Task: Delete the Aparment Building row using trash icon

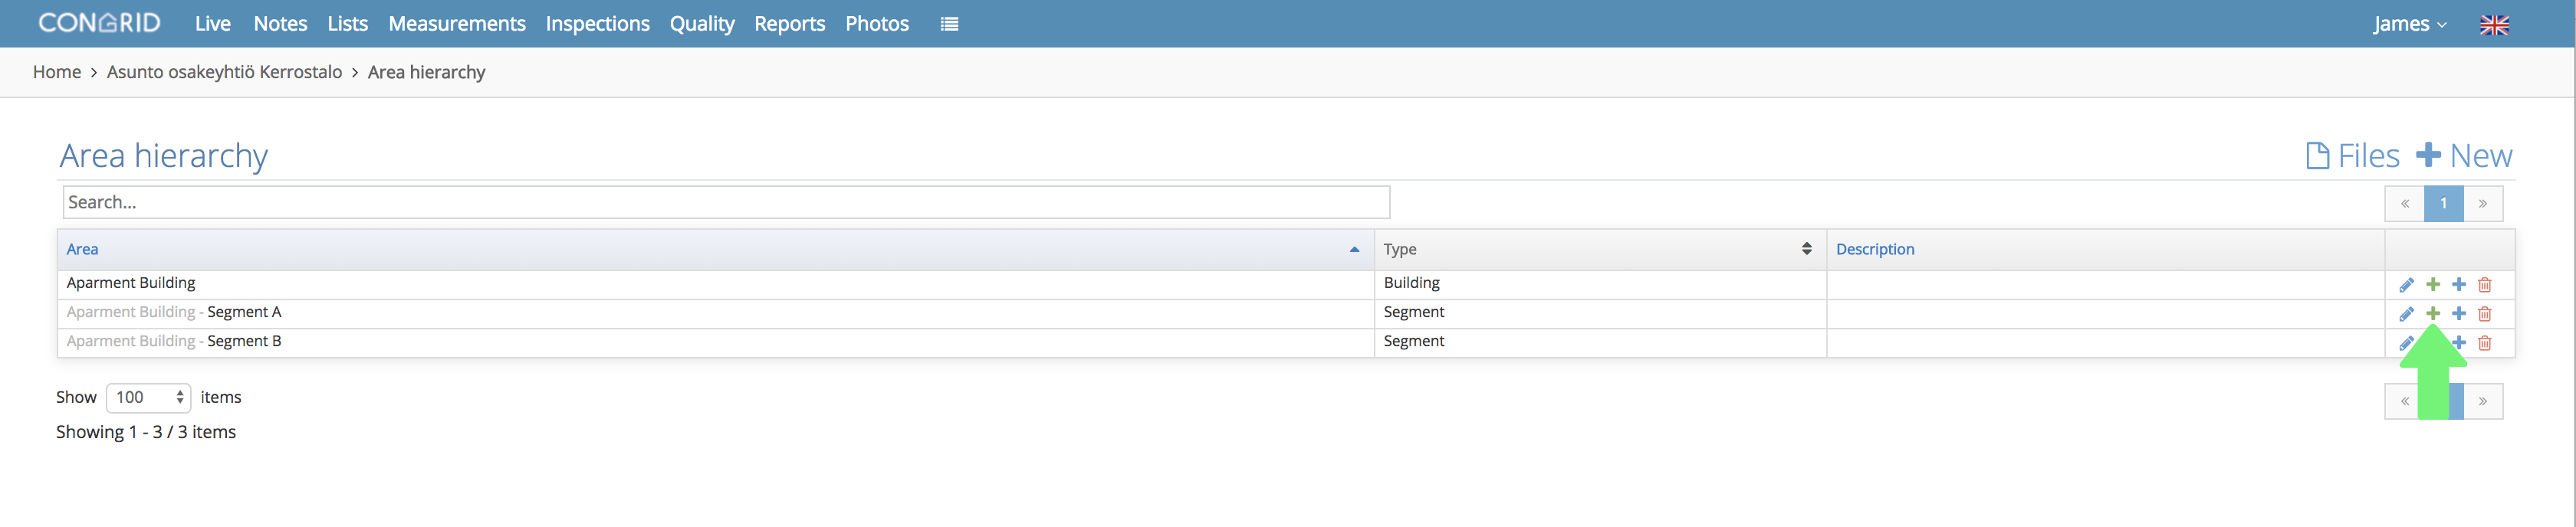Action: [2485, 285]
